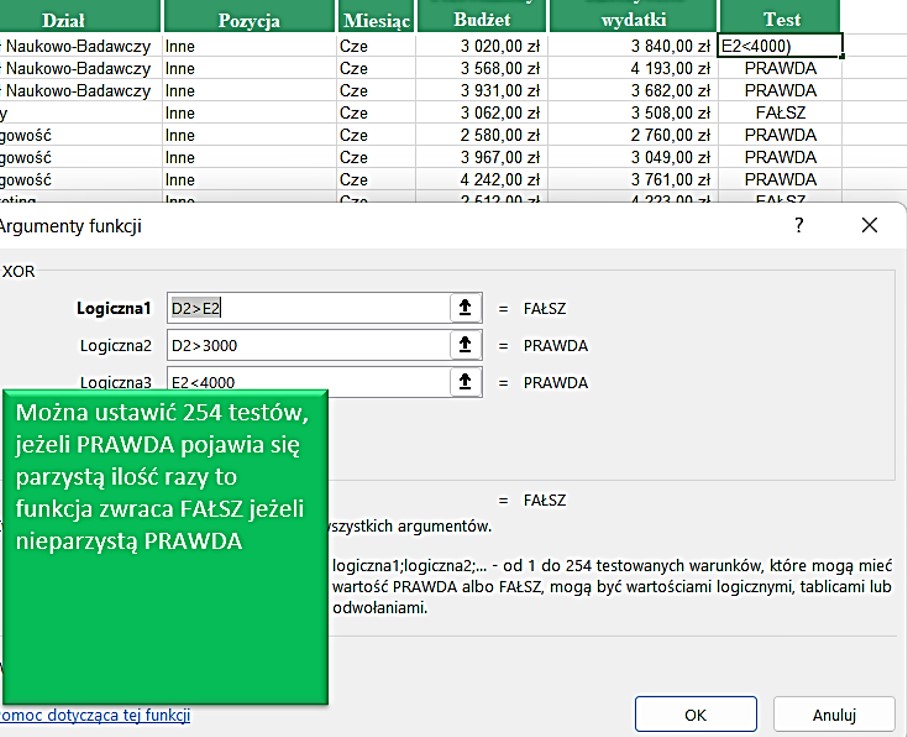Click the Logiczna2 range selector arrow icon
The width and height of the screenshot is (907, 737).
click(x=465, y=345)
